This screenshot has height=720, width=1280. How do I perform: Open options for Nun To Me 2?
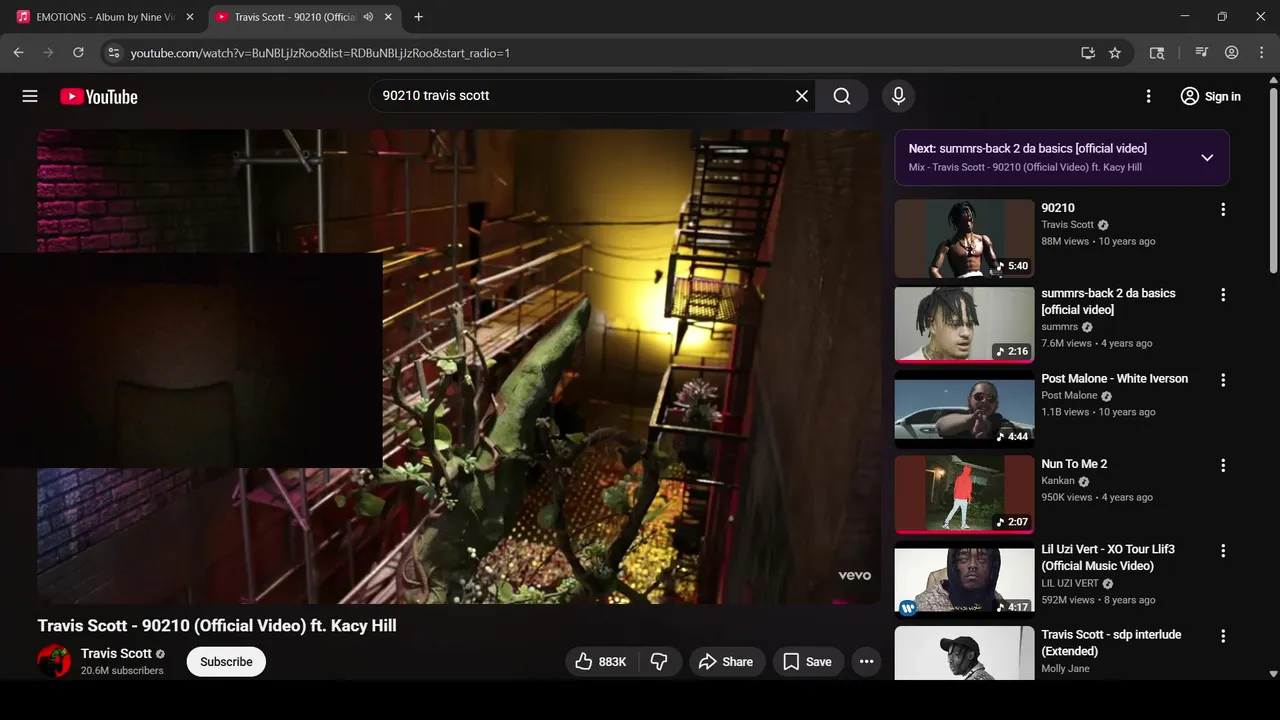pyautogui.click(x=1222, y=465)
